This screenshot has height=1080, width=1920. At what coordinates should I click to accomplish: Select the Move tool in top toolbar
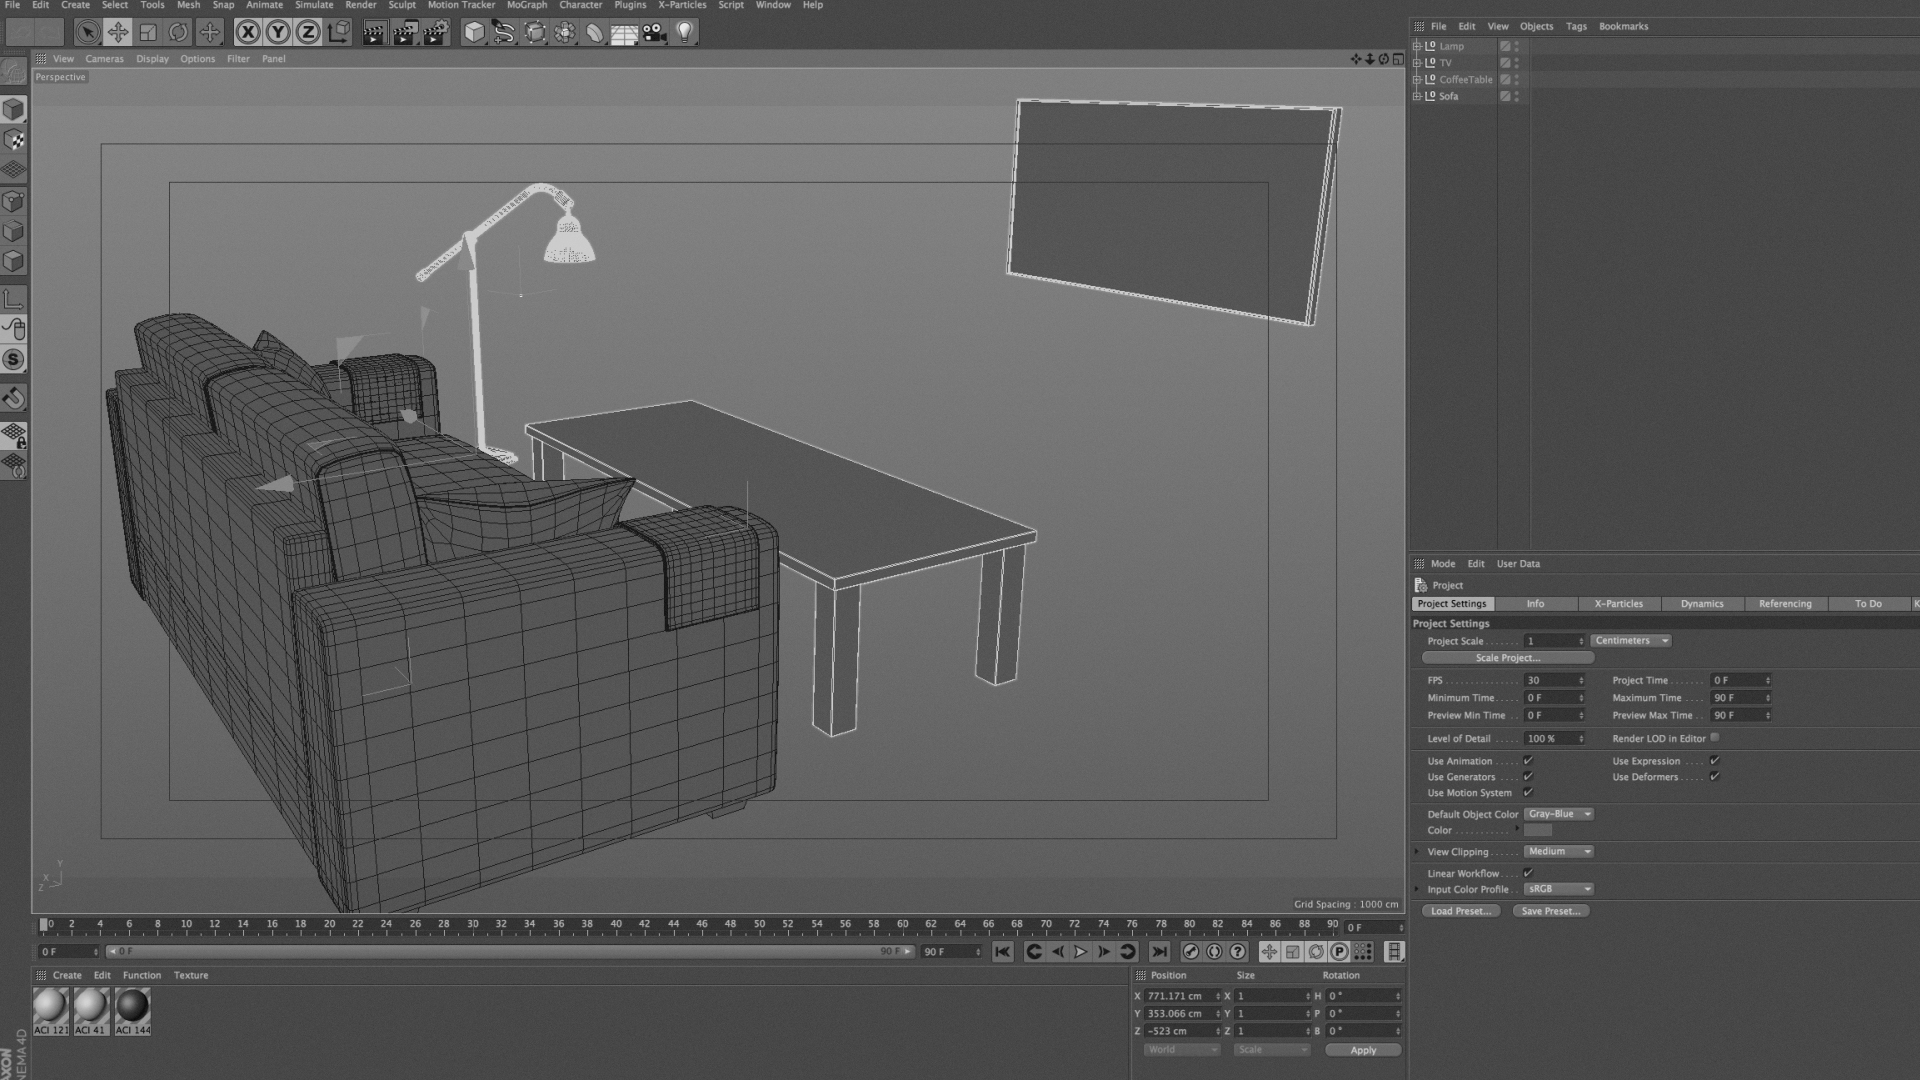coord(118,32)
